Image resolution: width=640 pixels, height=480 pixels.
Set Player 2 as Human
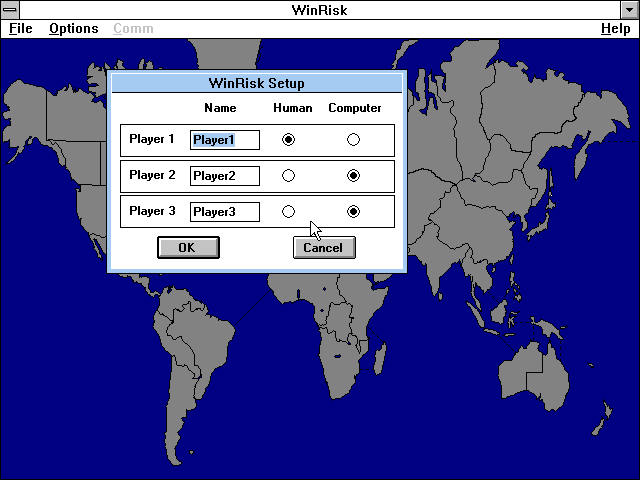tap(288, 176)
